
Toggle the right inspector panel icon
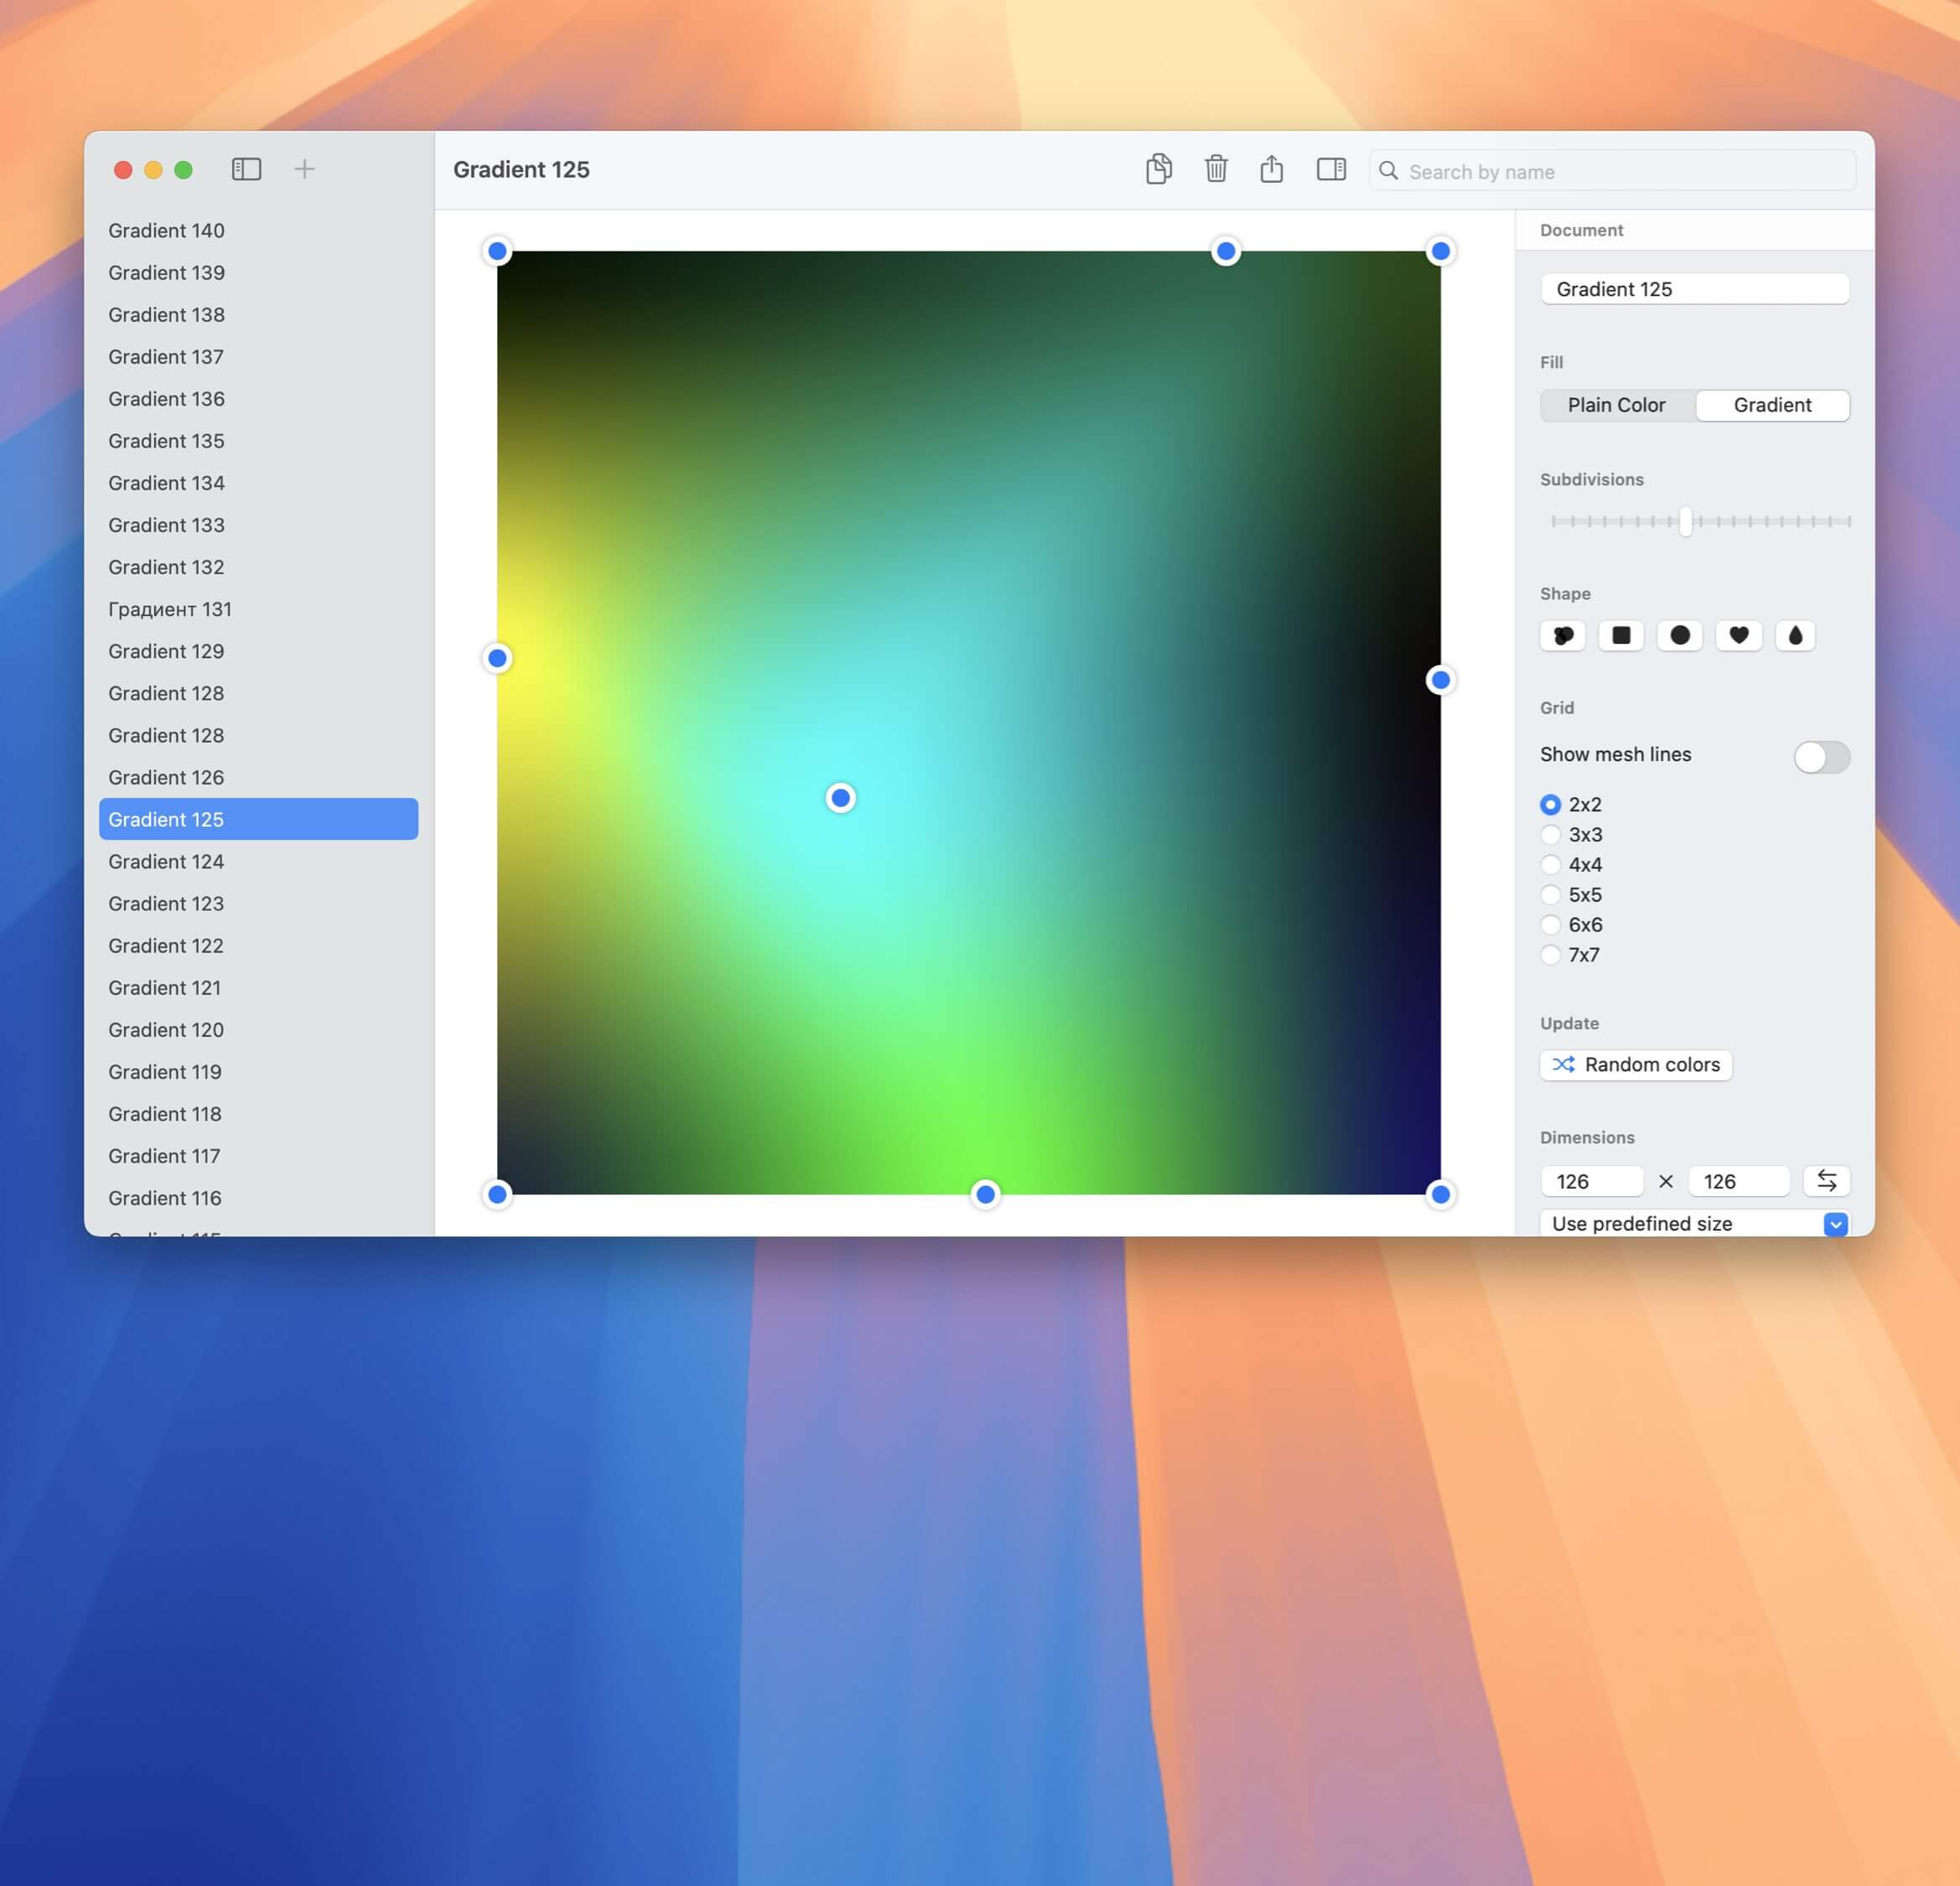coord(1330,169)
